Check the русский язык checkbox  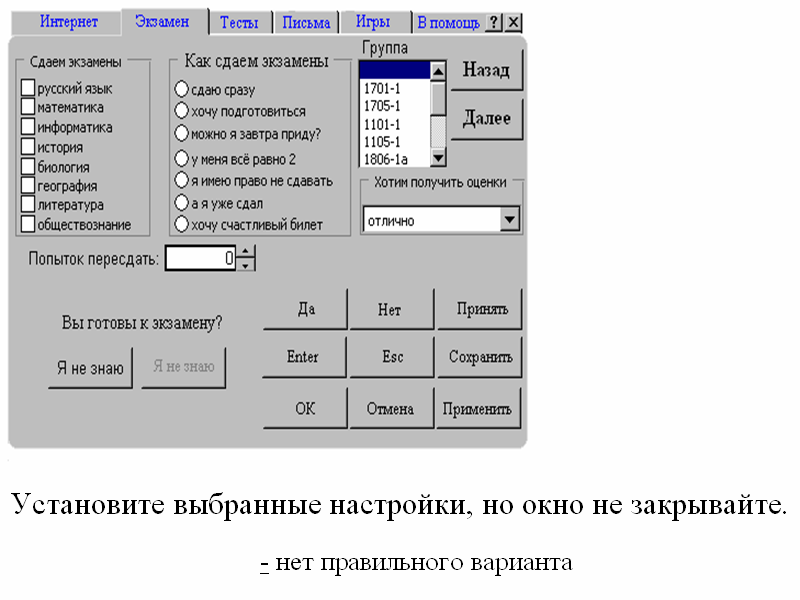click(28, 87)
